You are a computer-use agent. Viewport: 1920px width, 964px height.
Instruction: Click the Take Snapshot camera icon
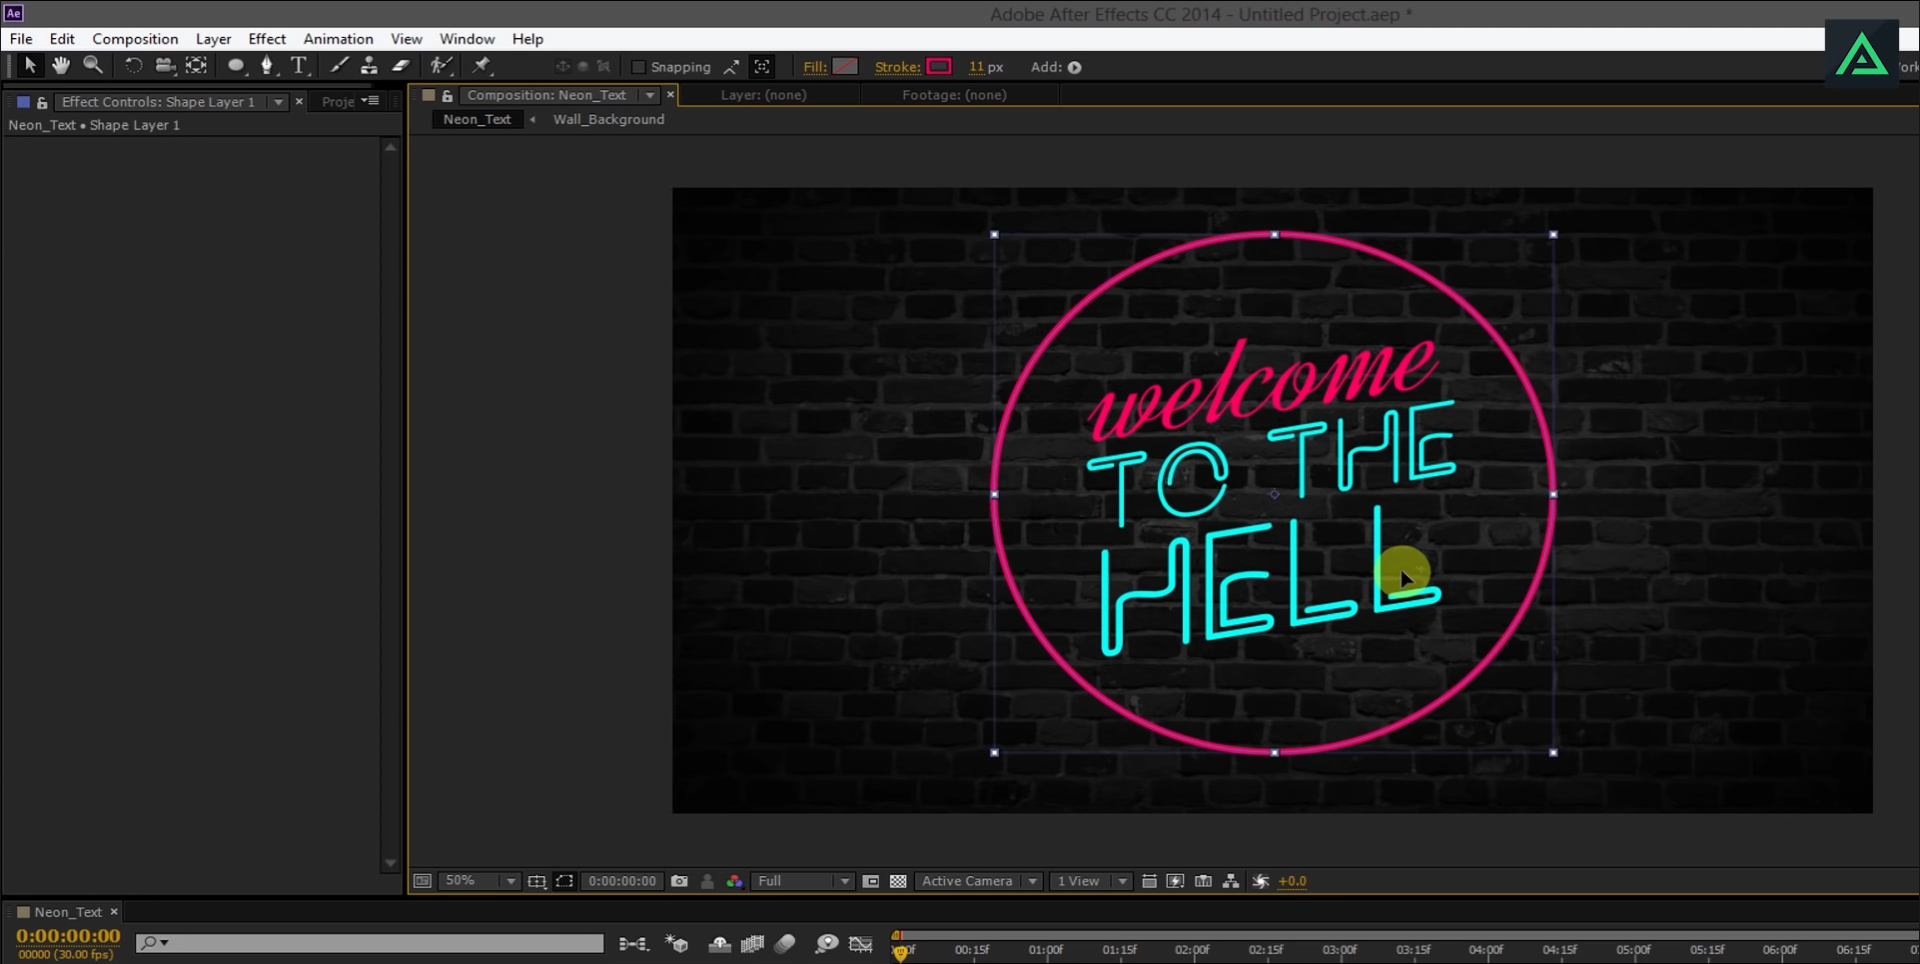pos(680,881)
